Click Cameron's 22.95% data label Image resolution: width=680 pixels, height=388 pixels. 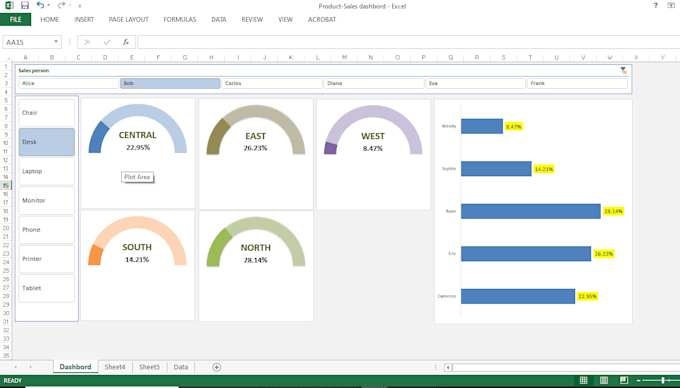[588, 297]
